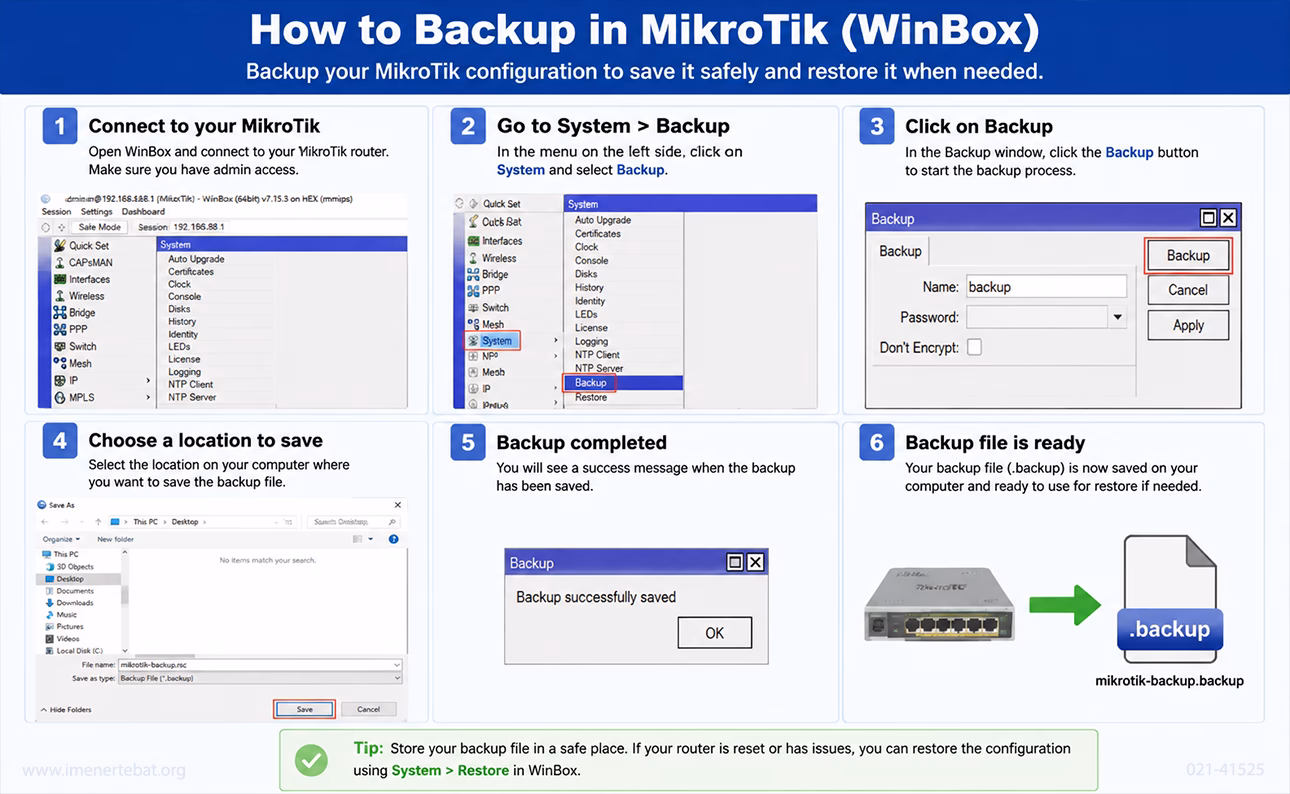The width and height of the screenshot is (1290, 794).
Task: Click the Name field containing backup
Action: [1046, 287]
